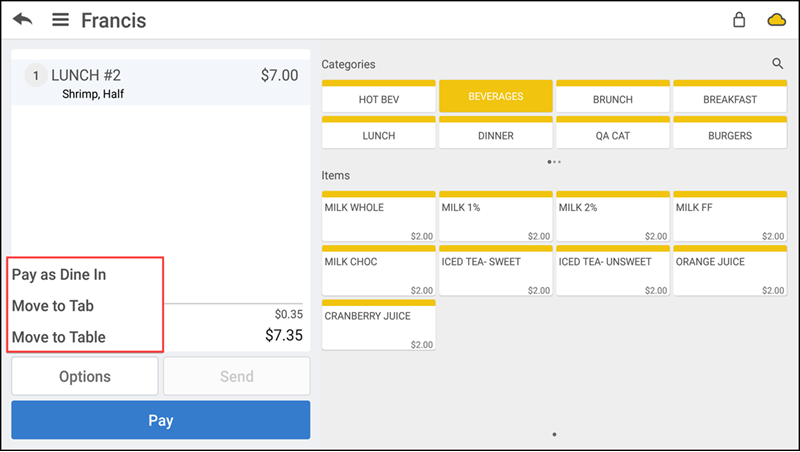Switch to the LUNCH category
The width and height of the screenshot is (800, 452).
pyautogui.click(x=379, y=132)
